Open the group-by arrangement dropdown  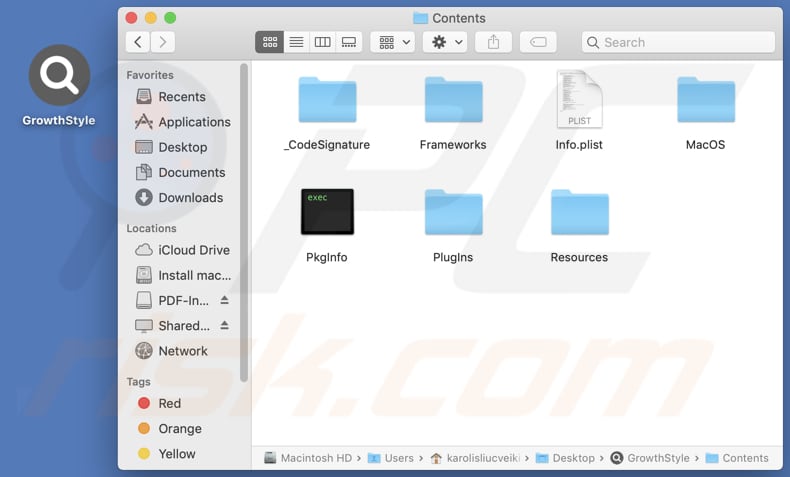click(x=393, y=42)
